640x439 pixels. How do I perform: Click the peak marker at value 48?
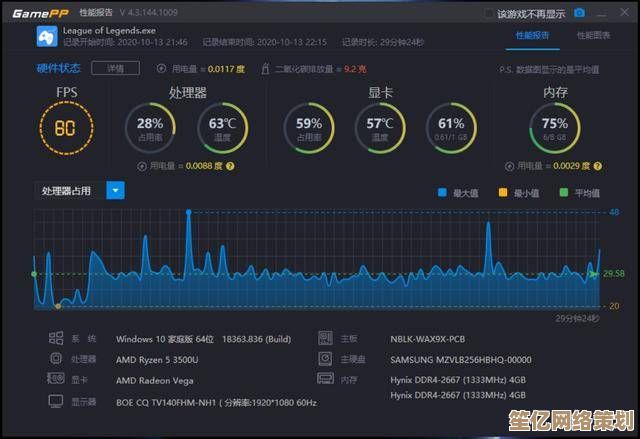(x=189, y=212)
